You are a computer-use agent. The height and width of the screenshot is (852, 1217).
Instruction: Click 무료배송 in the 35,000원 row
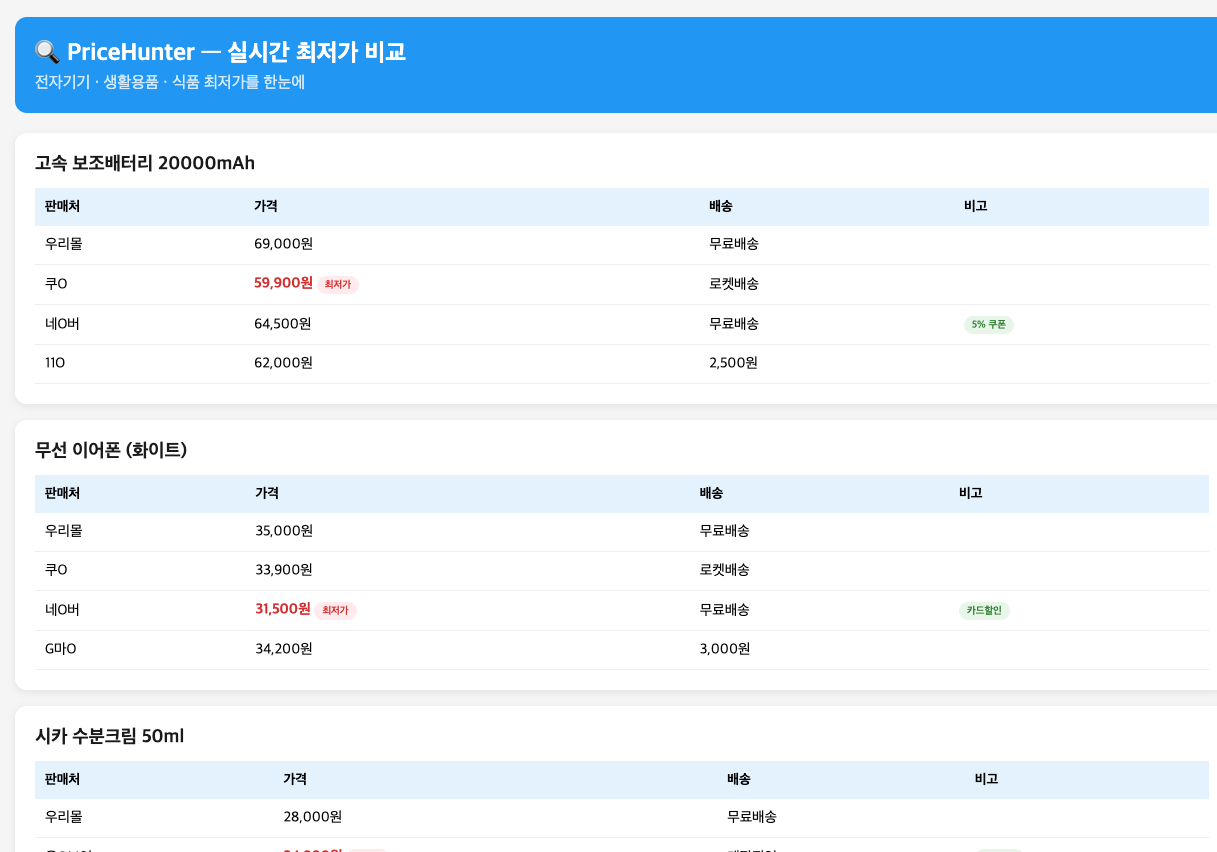pyautogui.click(x=725, y=531)
